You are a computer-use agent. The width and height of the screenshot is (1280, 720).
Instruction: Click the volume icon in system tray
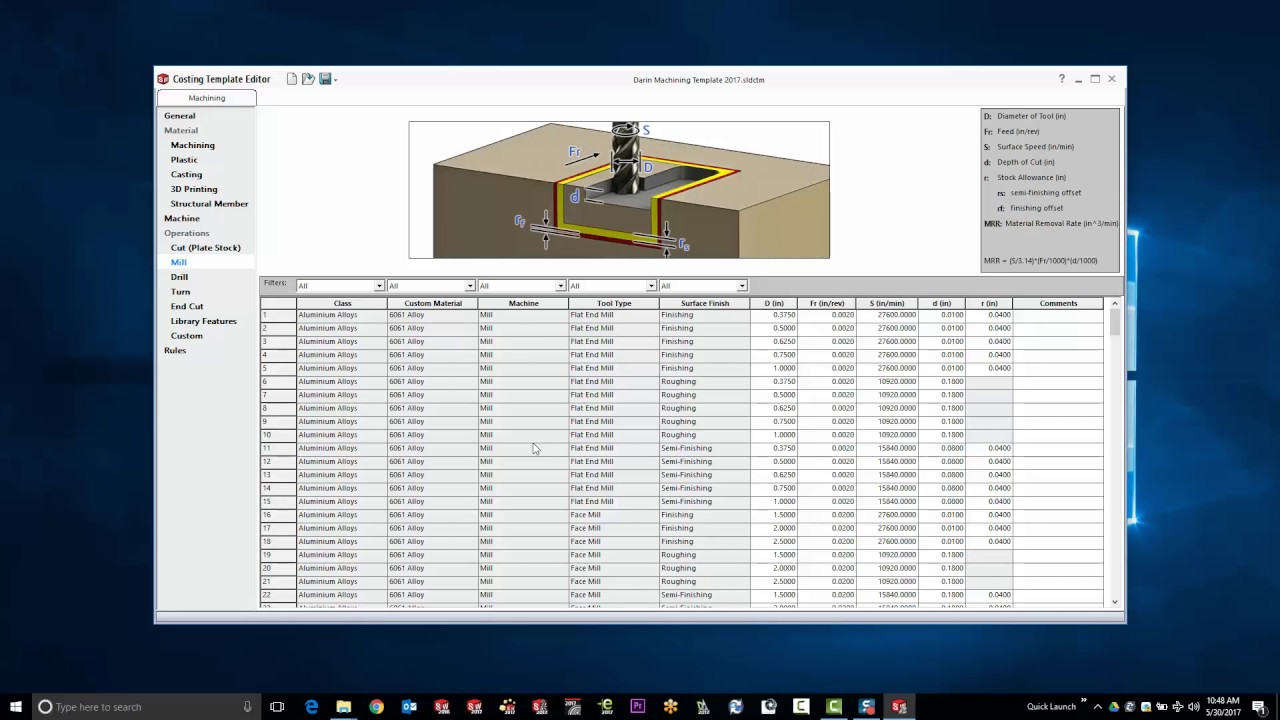(1193, 707)
